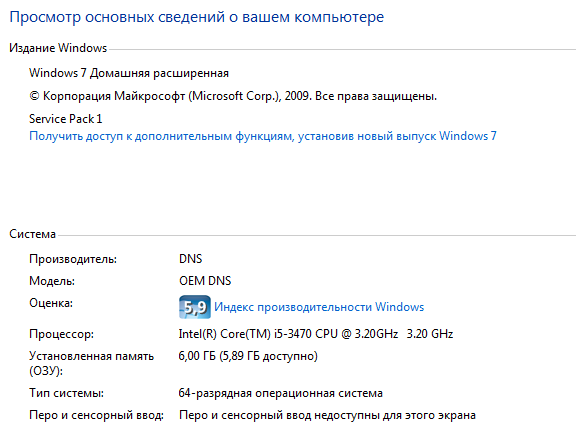576x439 pixels.
Task: Open the link to get a new Windows 7 edition
Action: coord(263,136)
